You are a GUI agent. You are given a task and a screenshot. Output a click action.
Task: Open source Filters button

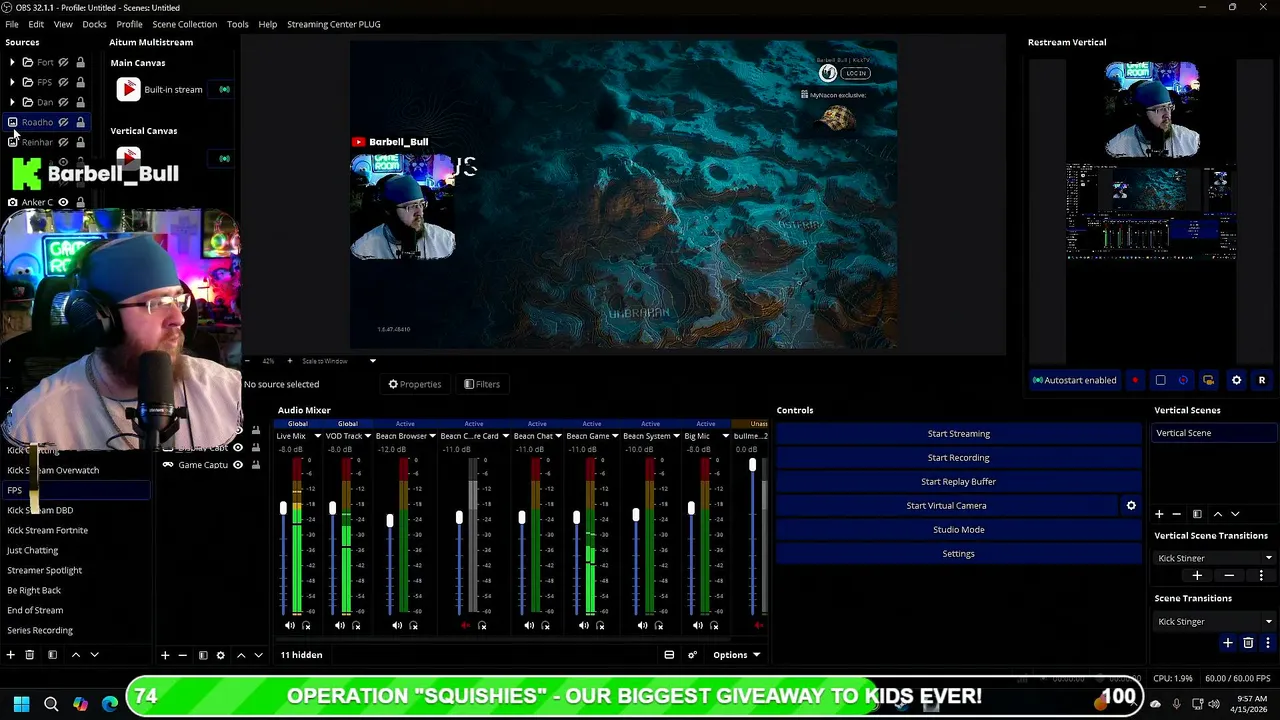coord(481,384)
